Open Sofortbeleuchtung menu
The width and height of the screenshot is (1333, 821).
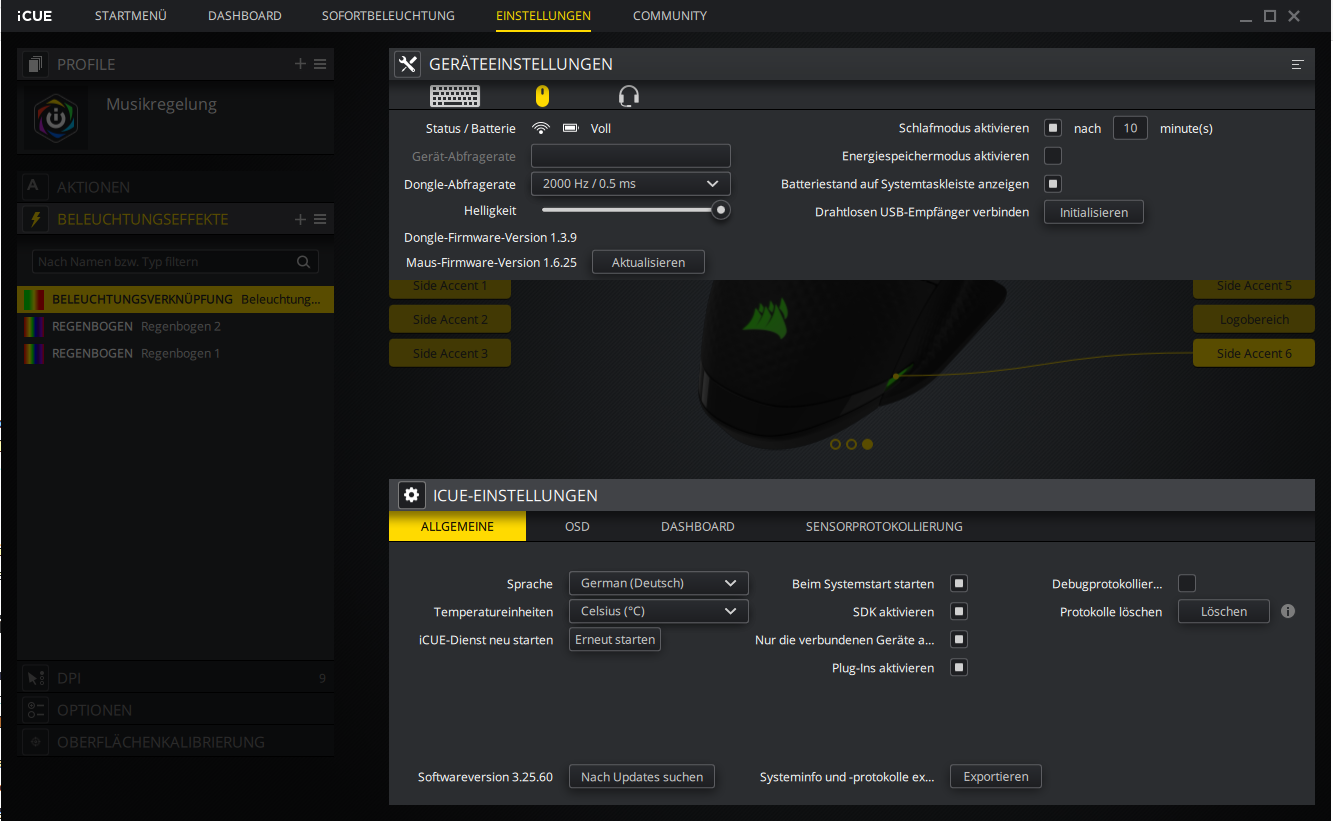388,16
